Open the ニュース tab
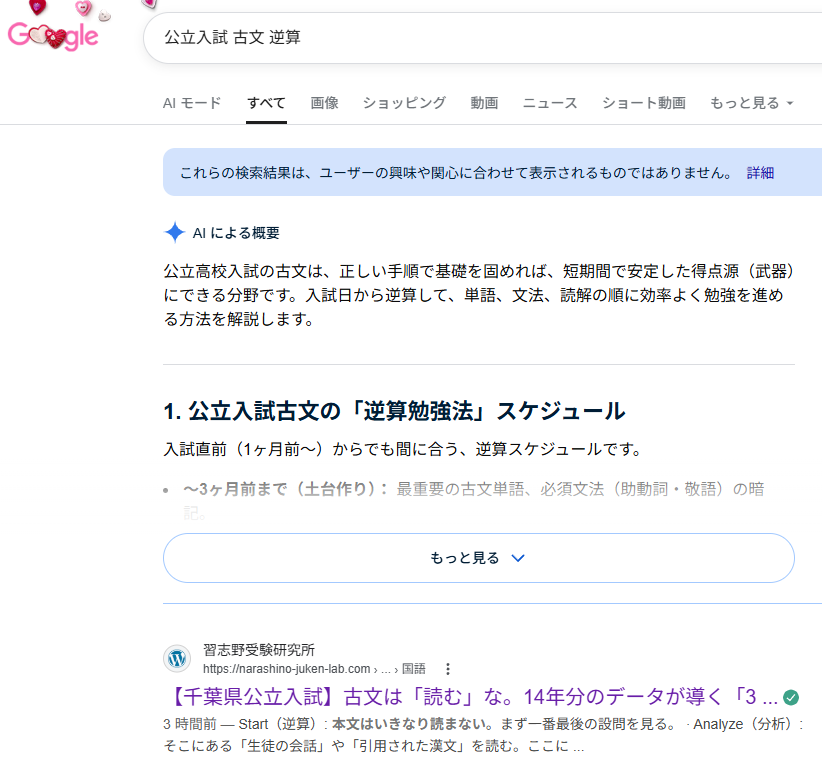 pyautogui.click(x=550, y=103)
